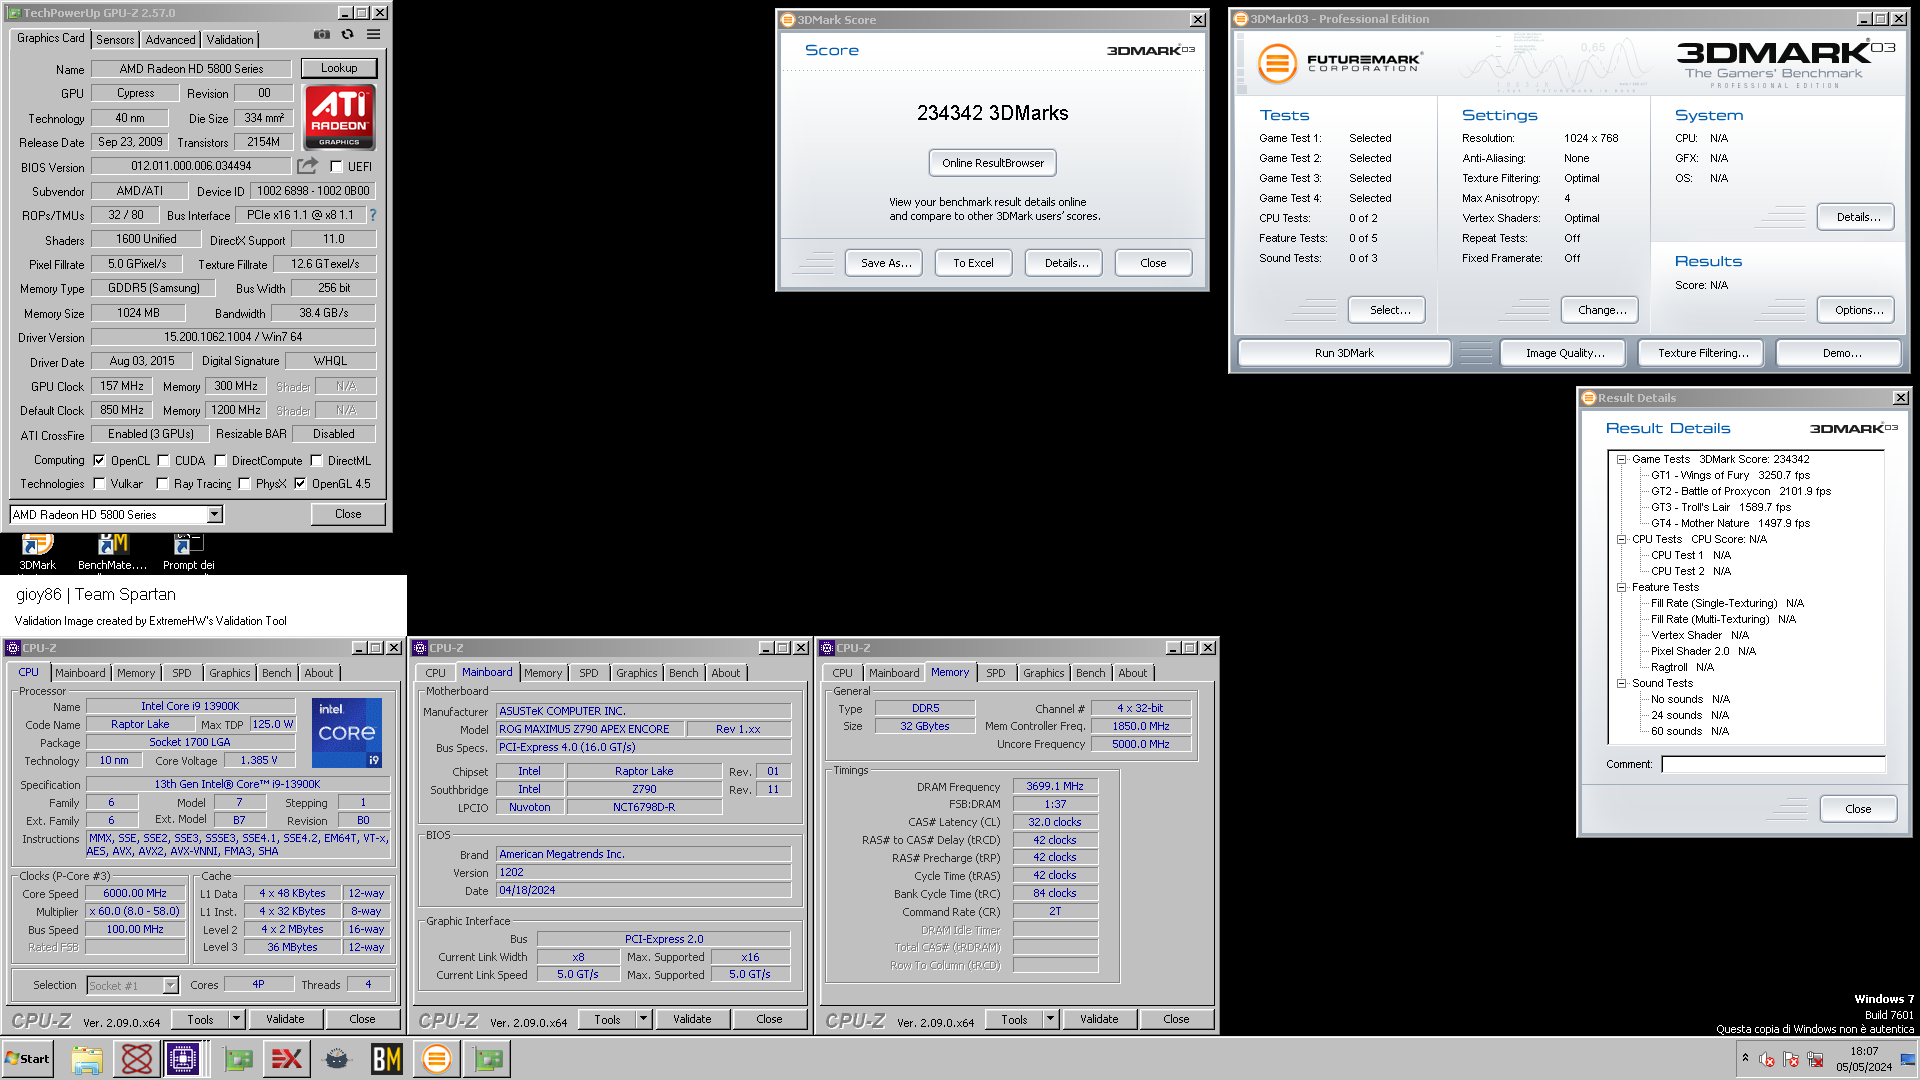Switch to the Advanced tab in GPU-Z
The image size is (1920, 1080).
tap(170, 40)
